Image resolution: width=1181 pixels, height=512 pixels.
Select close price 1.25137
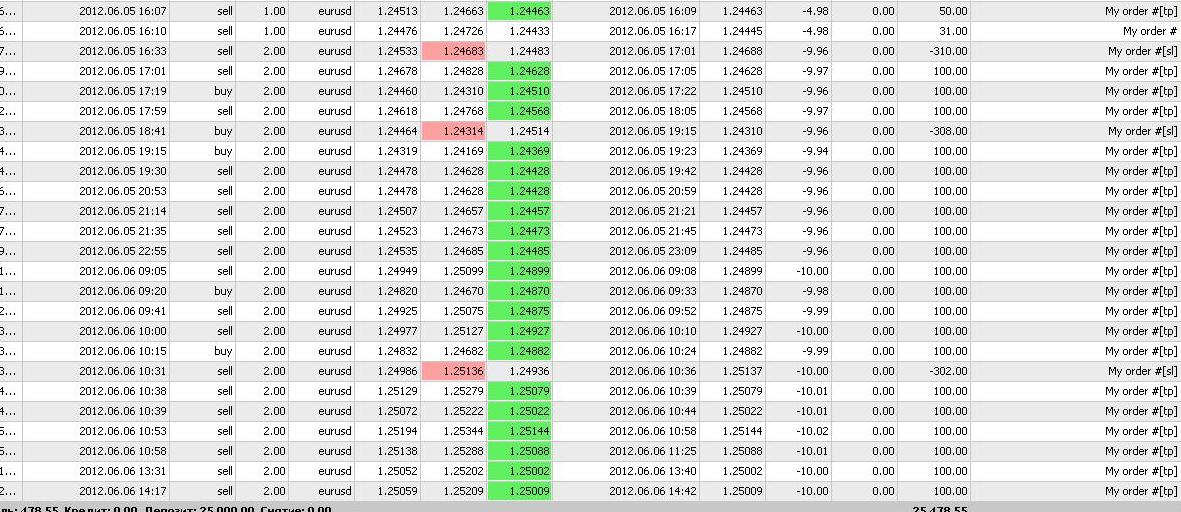[x=742, y=371]
